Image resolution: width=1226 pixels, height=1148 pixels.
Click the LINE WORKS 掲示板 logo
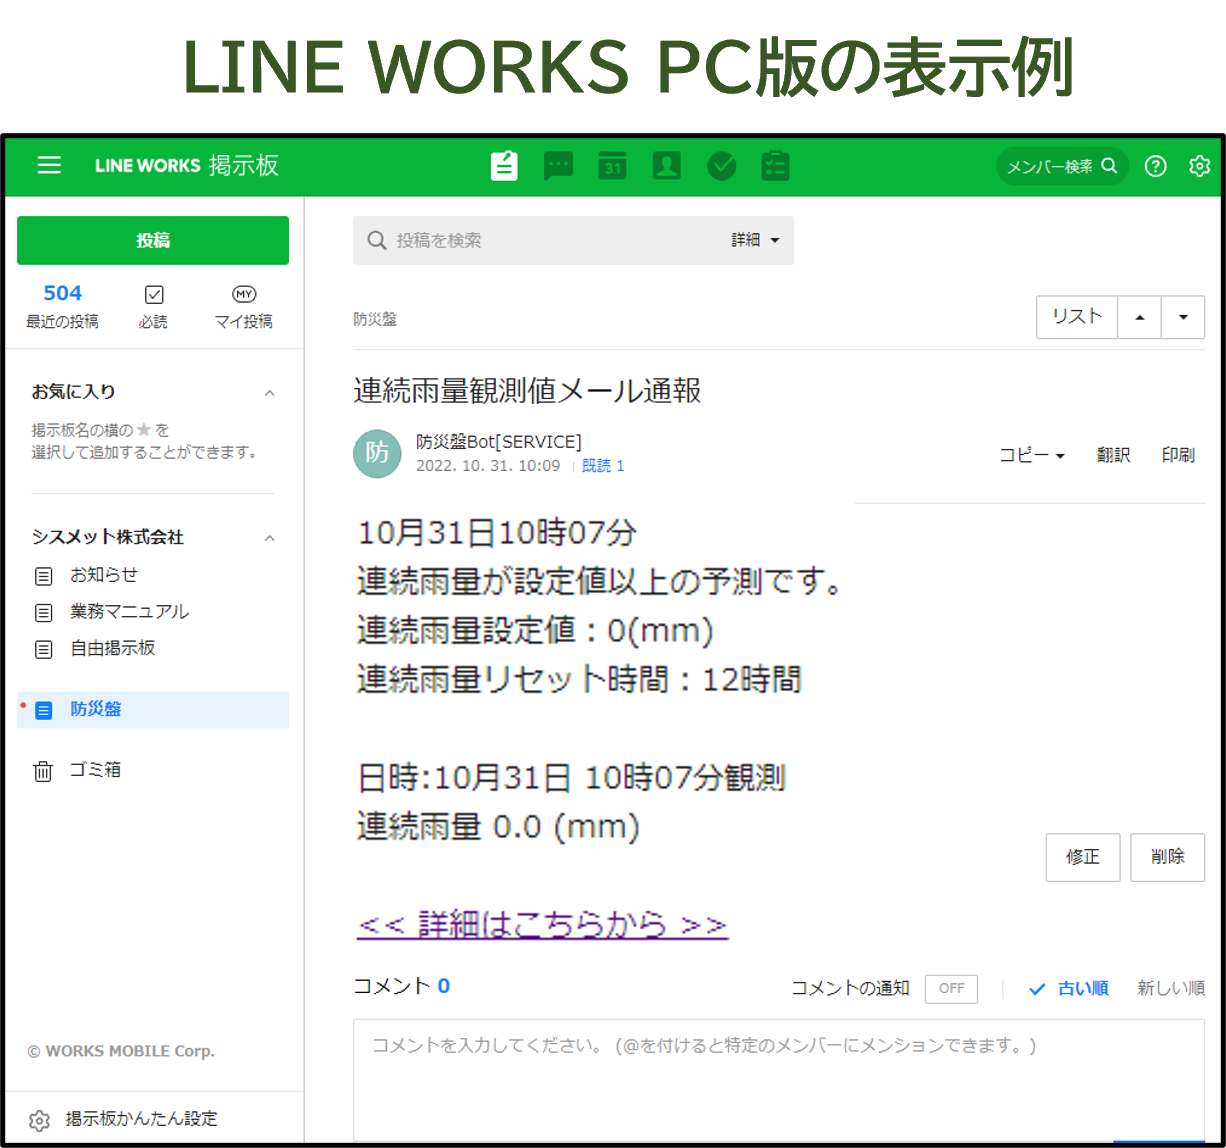pyautogui.click(x=187, y=165)
